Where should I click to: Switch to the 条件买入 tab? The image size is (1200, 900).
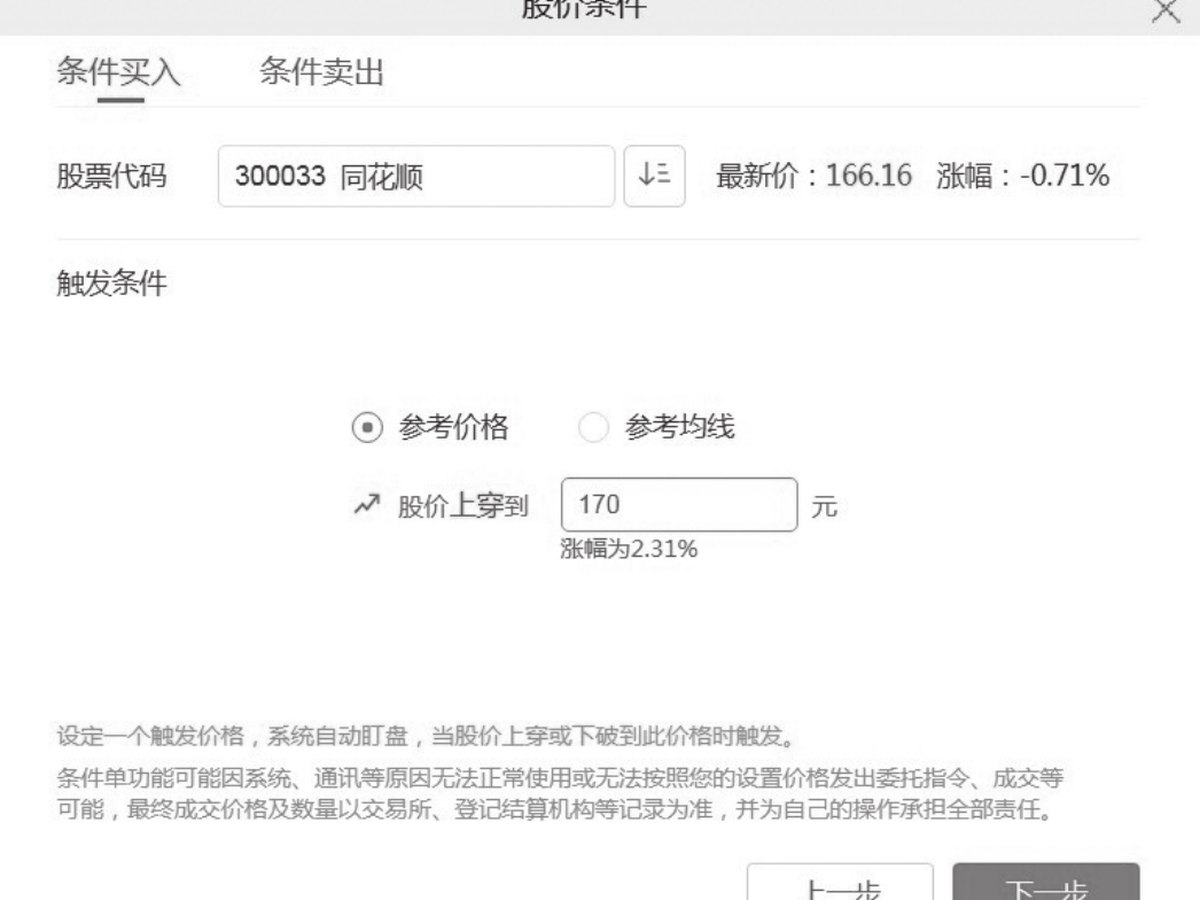pyautogui.click(x=119, y=72)
